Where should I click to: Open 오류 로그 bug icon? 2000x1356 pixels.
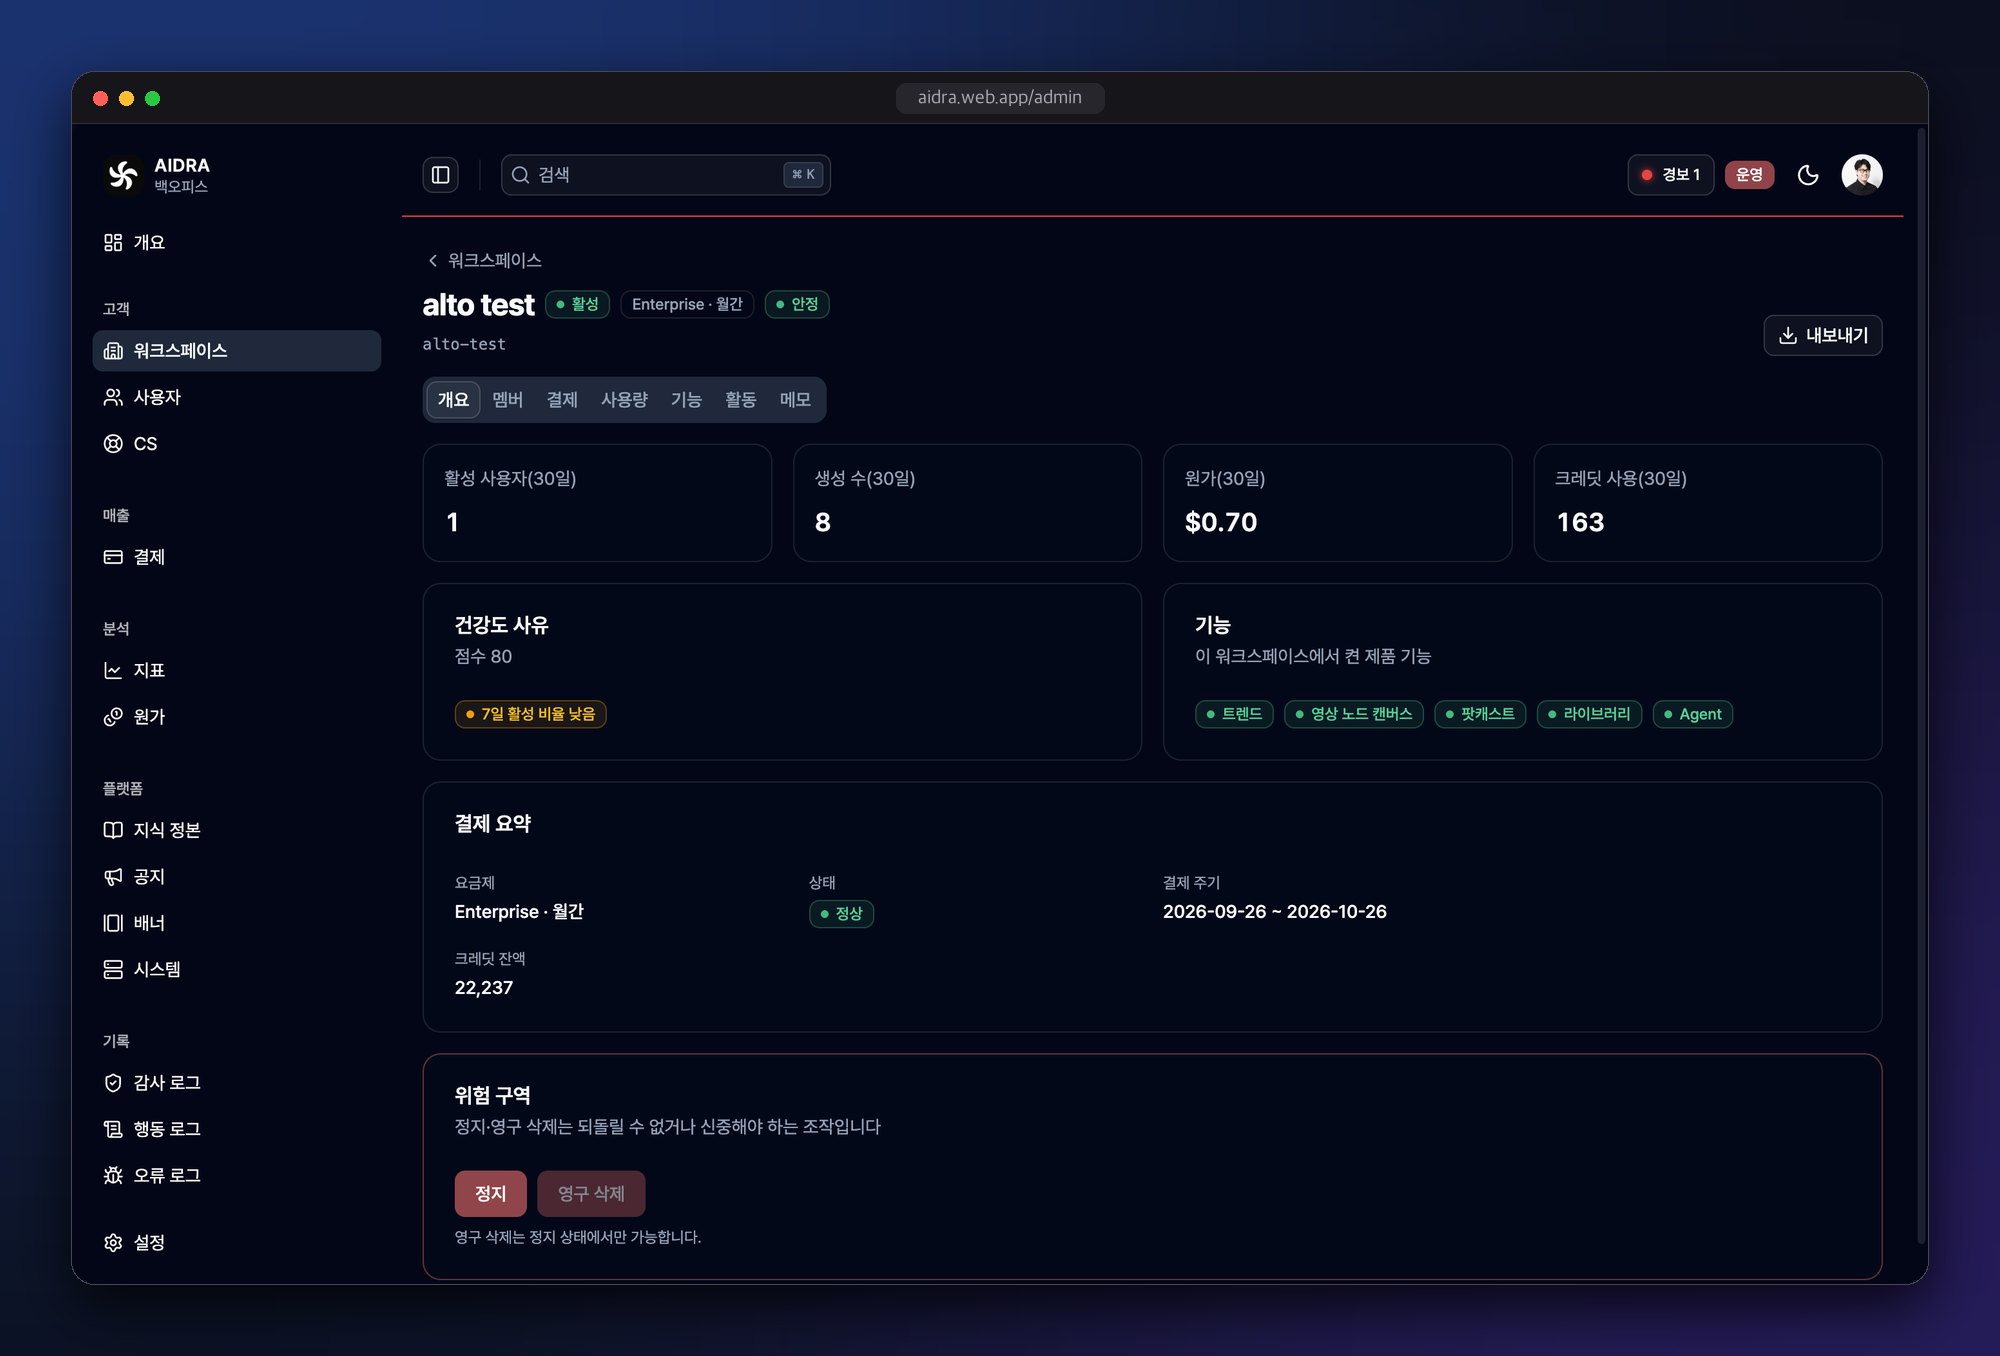click(113, 1175)
